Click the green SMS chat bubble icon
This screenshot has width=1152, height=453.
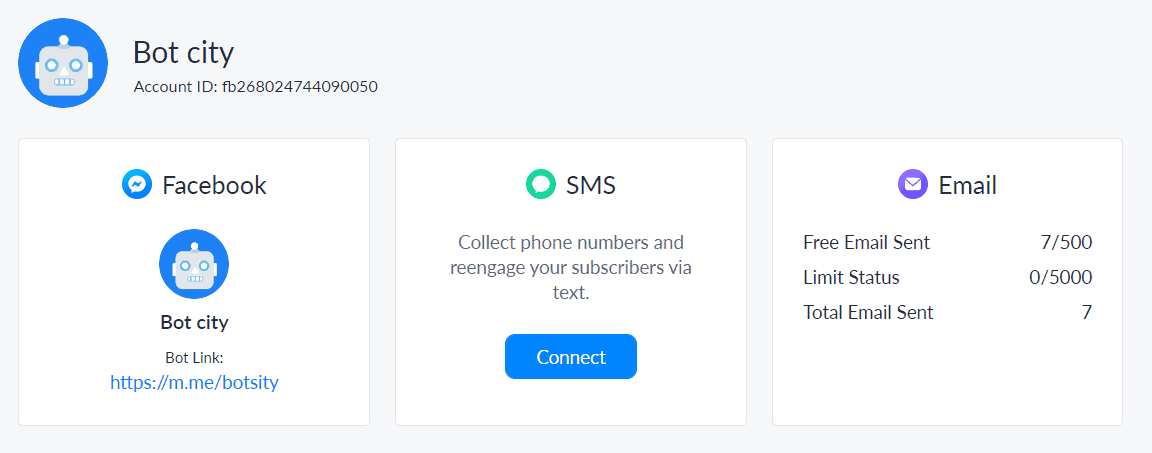coord(541,184)
